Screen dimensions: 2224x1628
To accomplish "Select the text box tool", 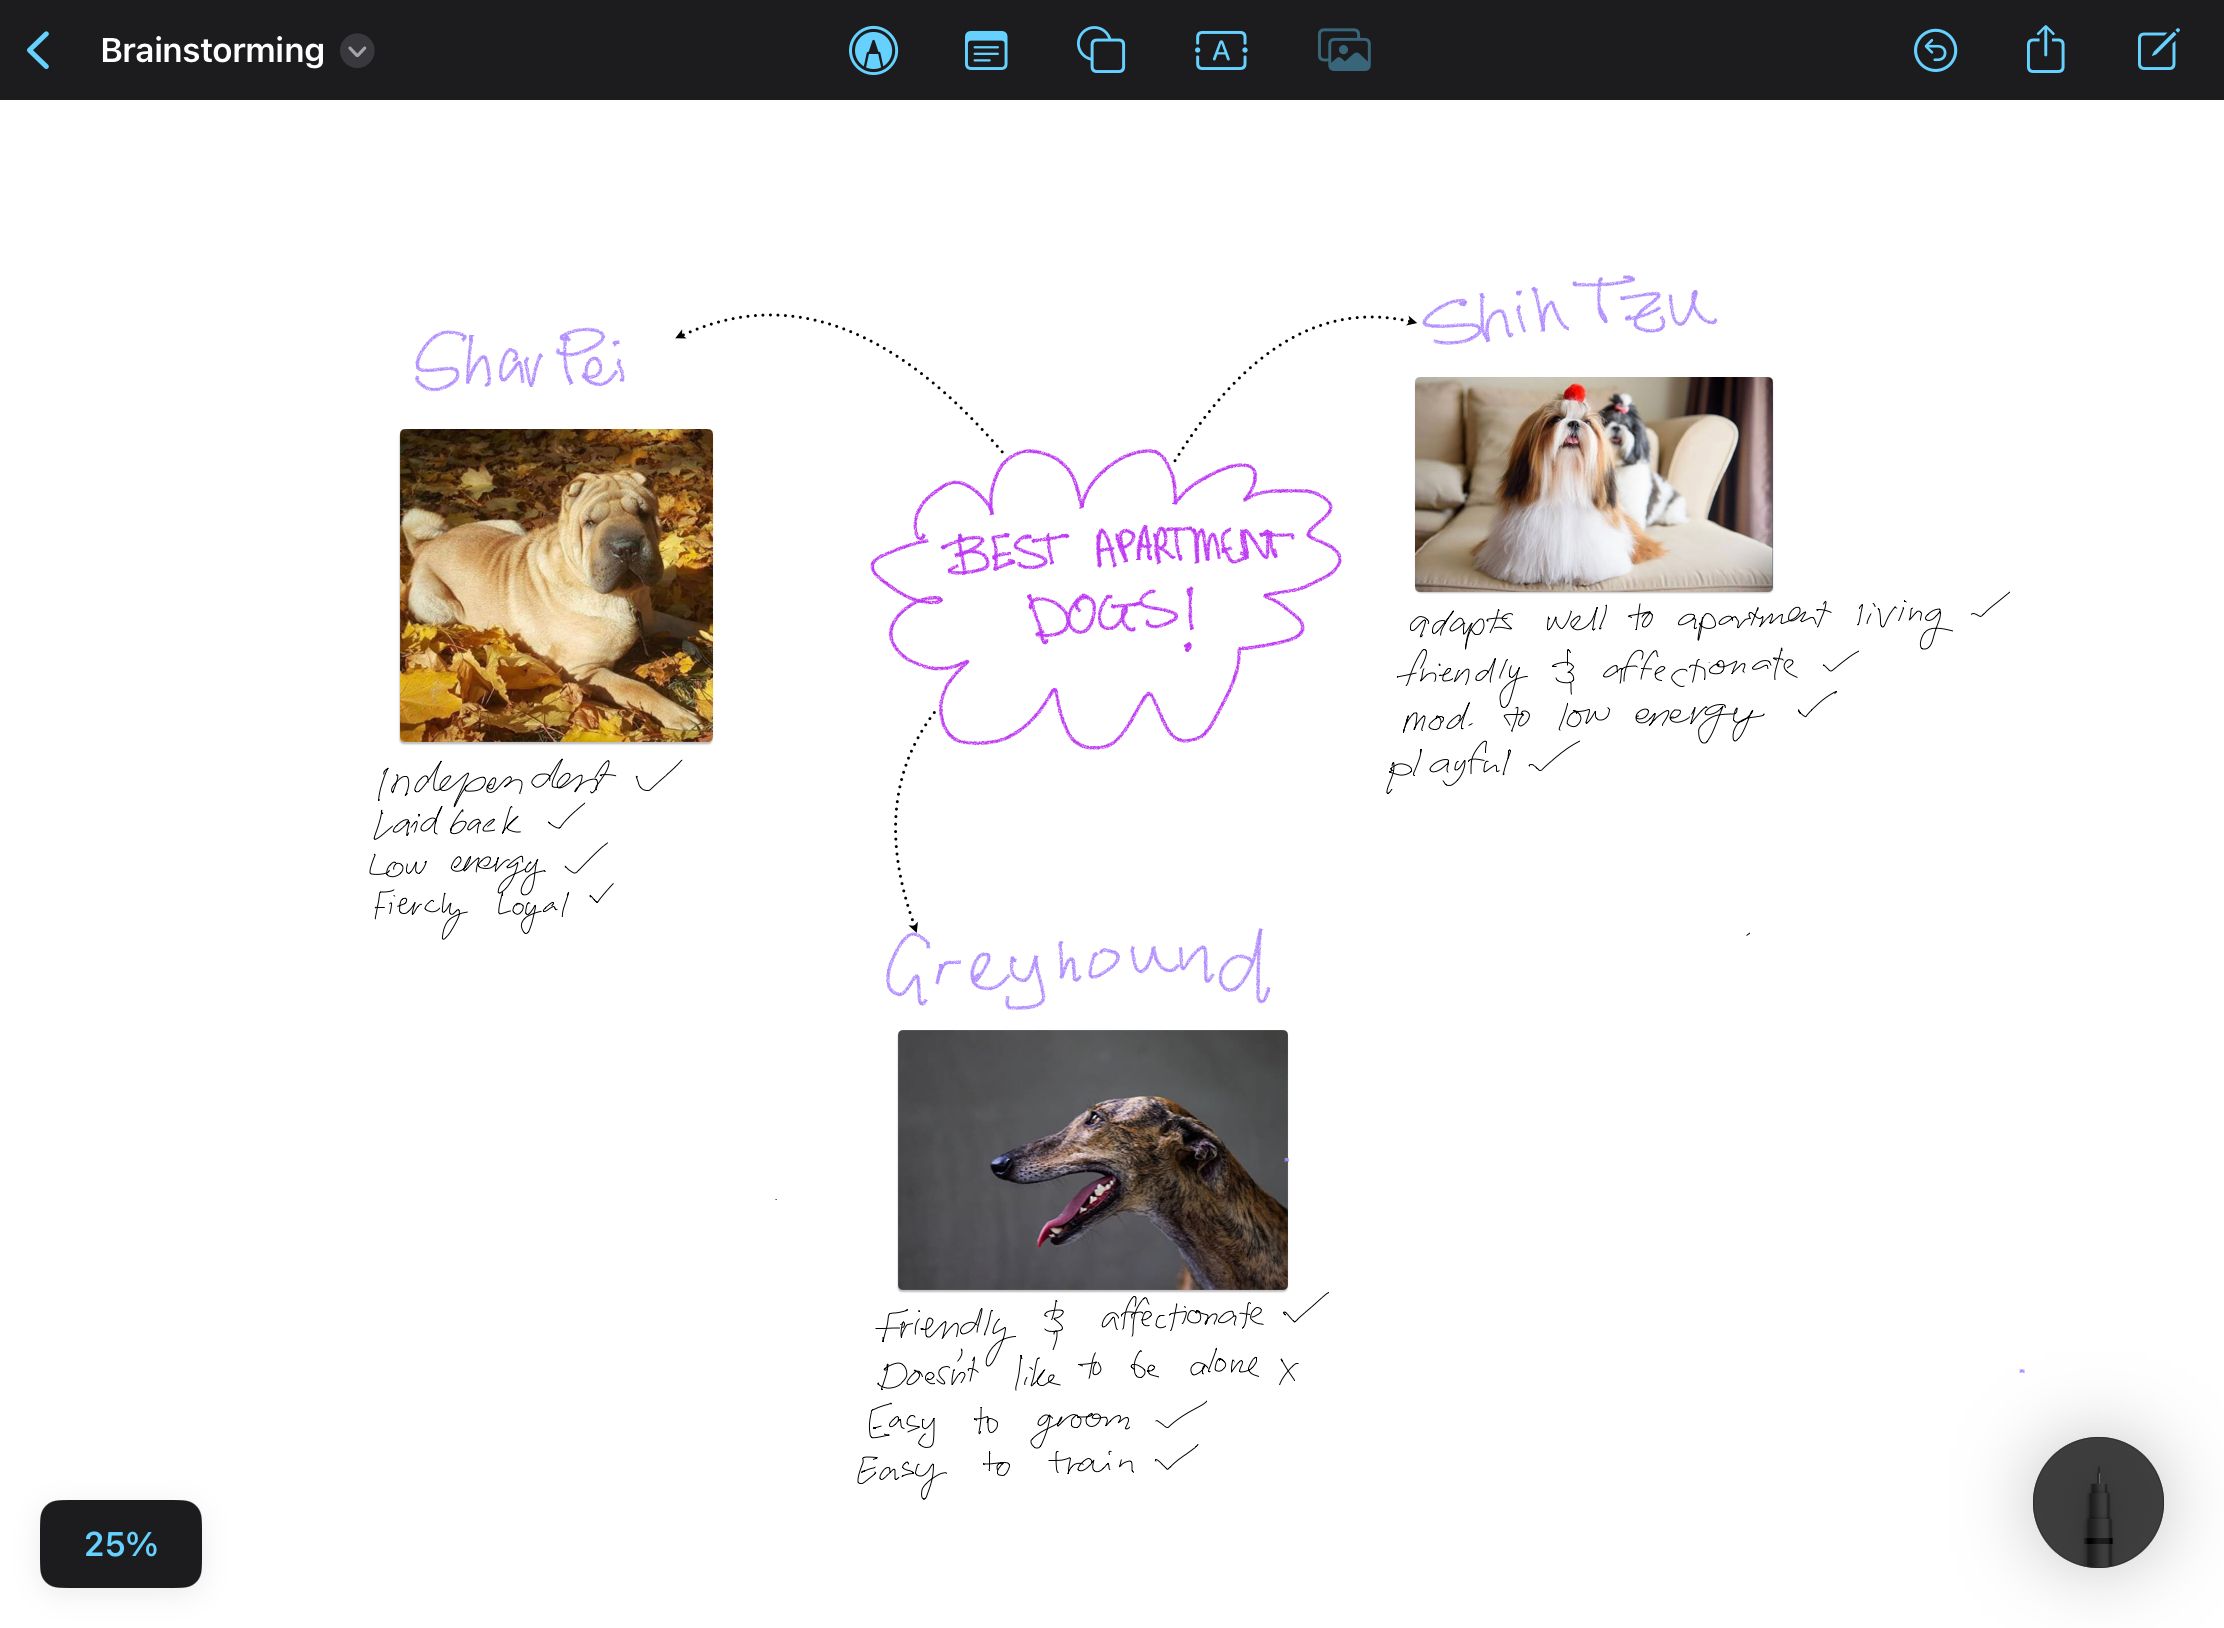I will point(1220,50).
